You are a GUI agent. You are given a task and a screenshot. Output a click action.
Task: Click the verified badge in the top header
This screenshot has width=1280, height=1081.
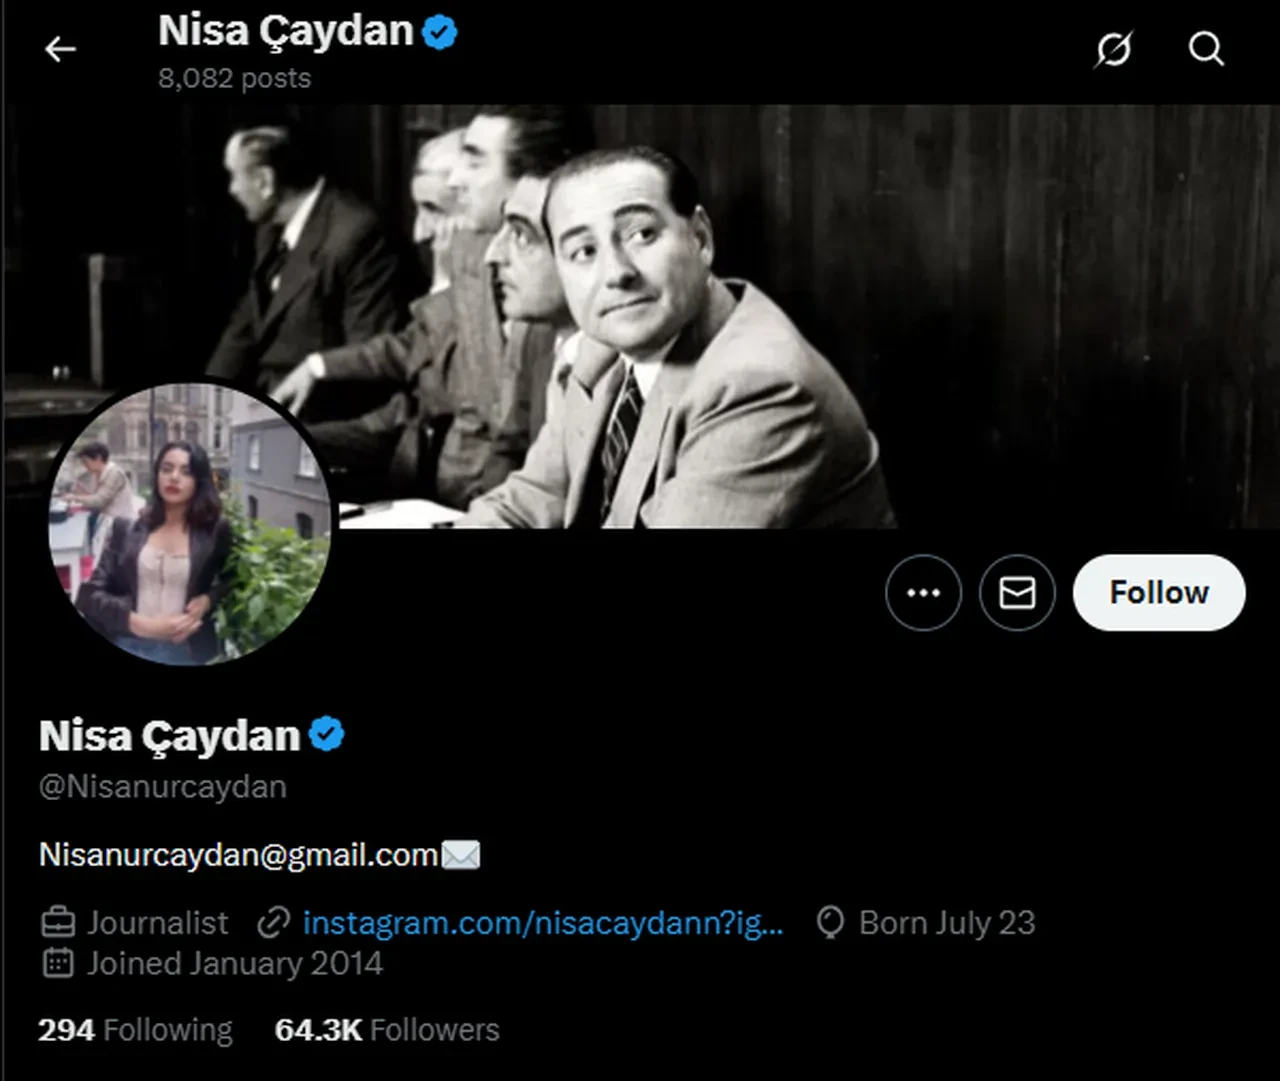[x=437, y=30]
